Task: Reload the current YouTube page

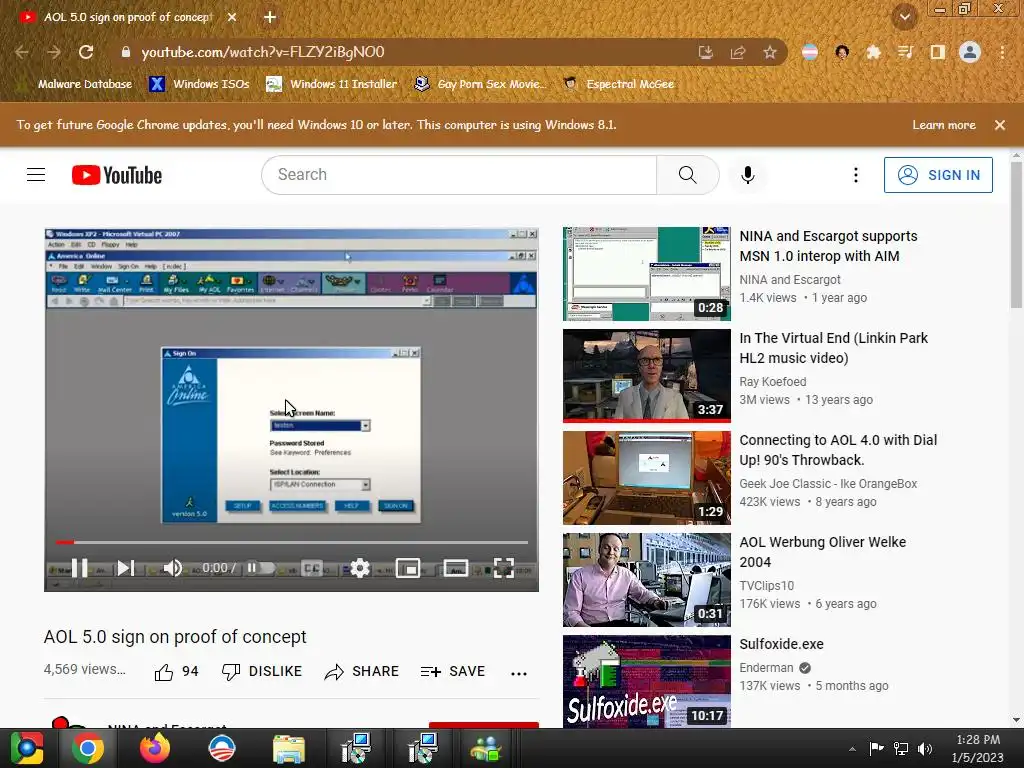Action: 86,52
